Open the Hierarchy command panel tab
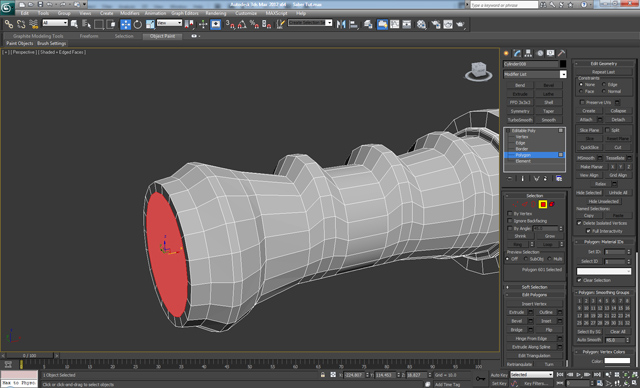Viewport: 640px width, 388px height. [528, 53]
